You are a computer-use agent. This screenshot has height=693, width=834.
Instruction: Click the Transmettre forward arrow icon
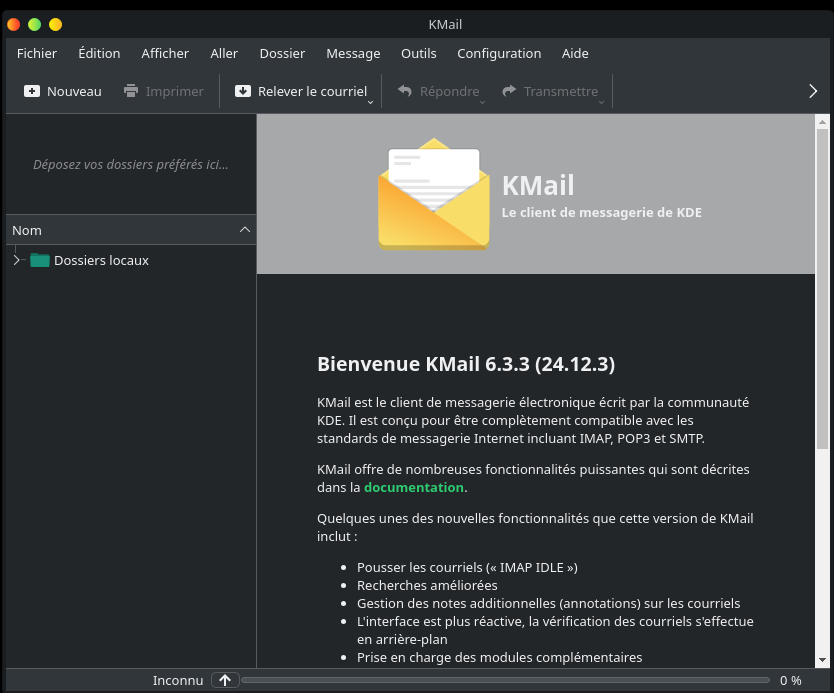pos(509,91)
